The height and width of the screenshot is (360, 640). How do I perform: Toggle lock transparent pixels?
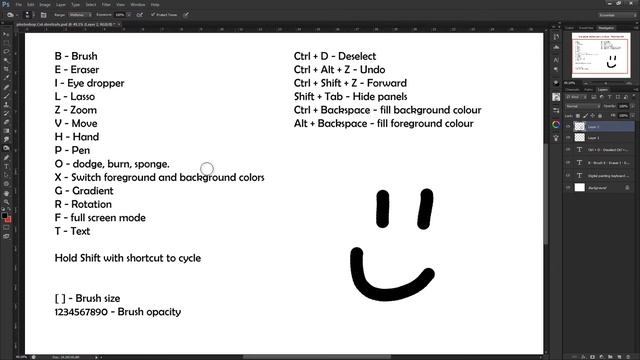[x=578, y=116]
